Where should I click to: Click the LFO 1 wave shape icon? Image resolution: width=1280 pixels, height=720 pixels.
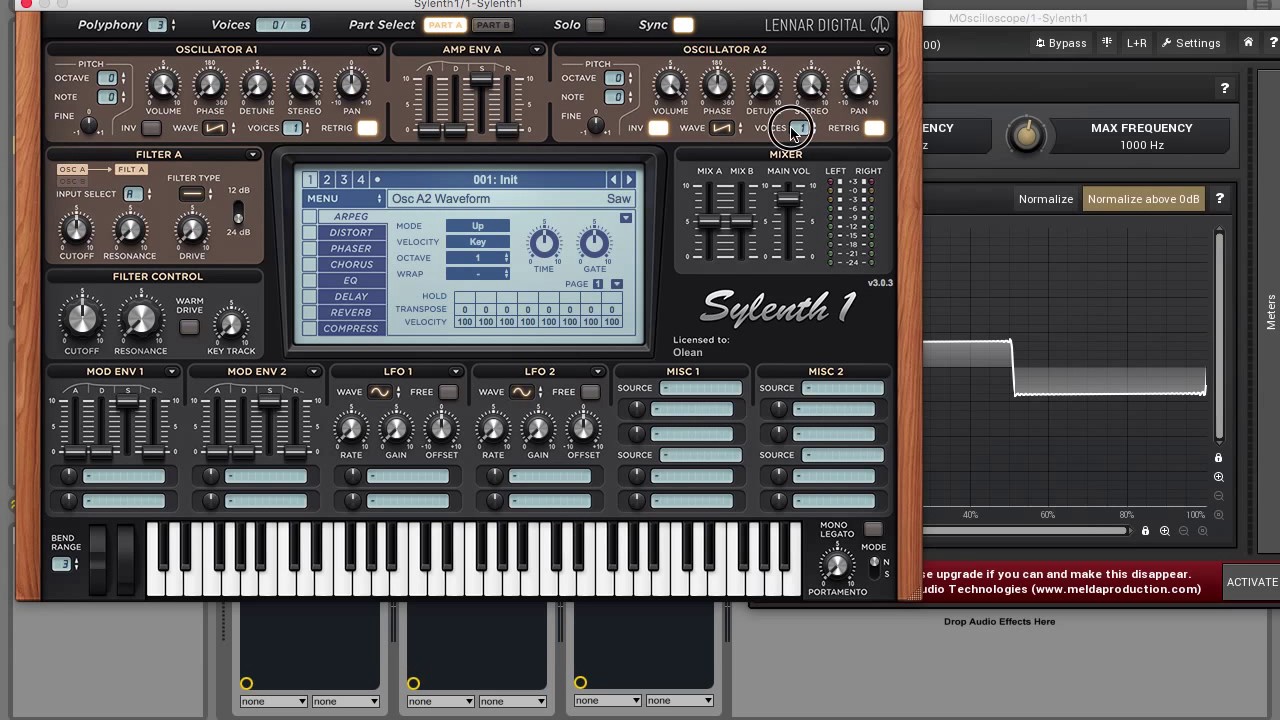click(x=379, y=392)
